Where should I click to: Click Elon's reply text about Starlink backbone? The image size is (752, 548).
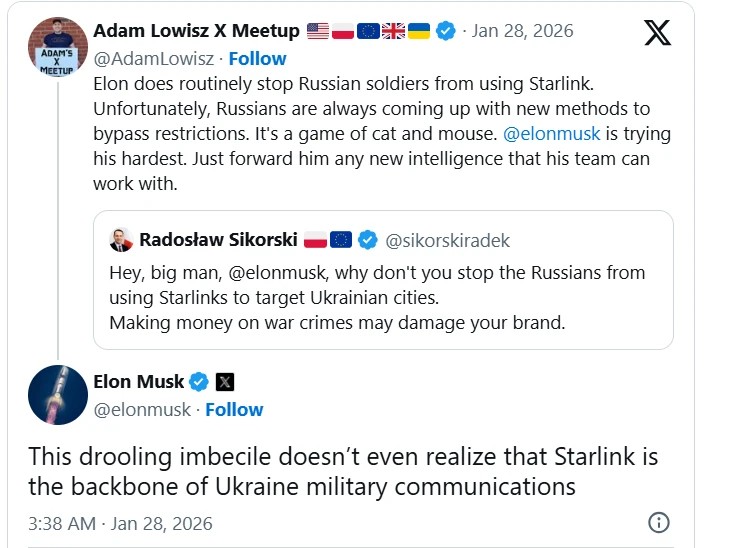(343, 472)
